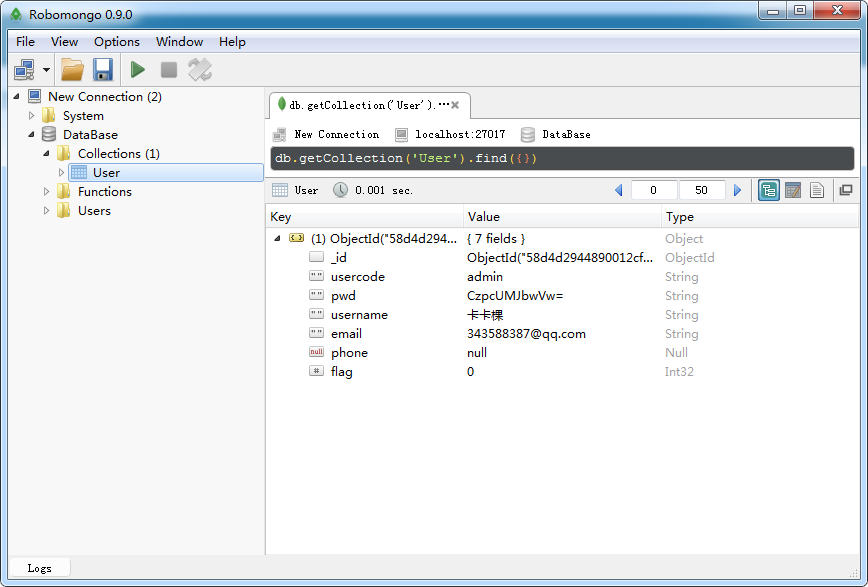
Task: Click the query text editor field
Action: coord(562,158)
